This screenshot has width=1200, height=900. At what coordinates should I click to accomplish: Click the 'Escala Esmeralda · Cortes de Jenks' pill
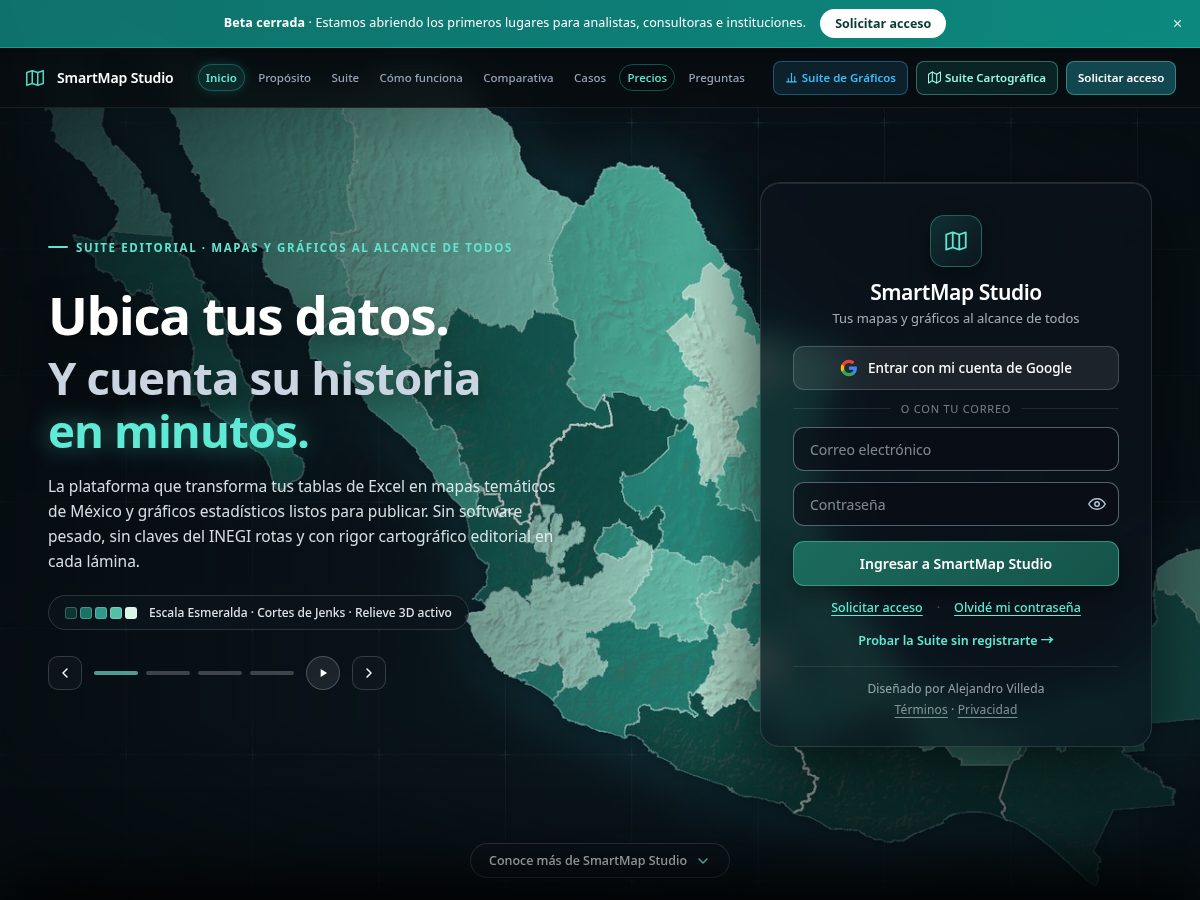[258, 613]
